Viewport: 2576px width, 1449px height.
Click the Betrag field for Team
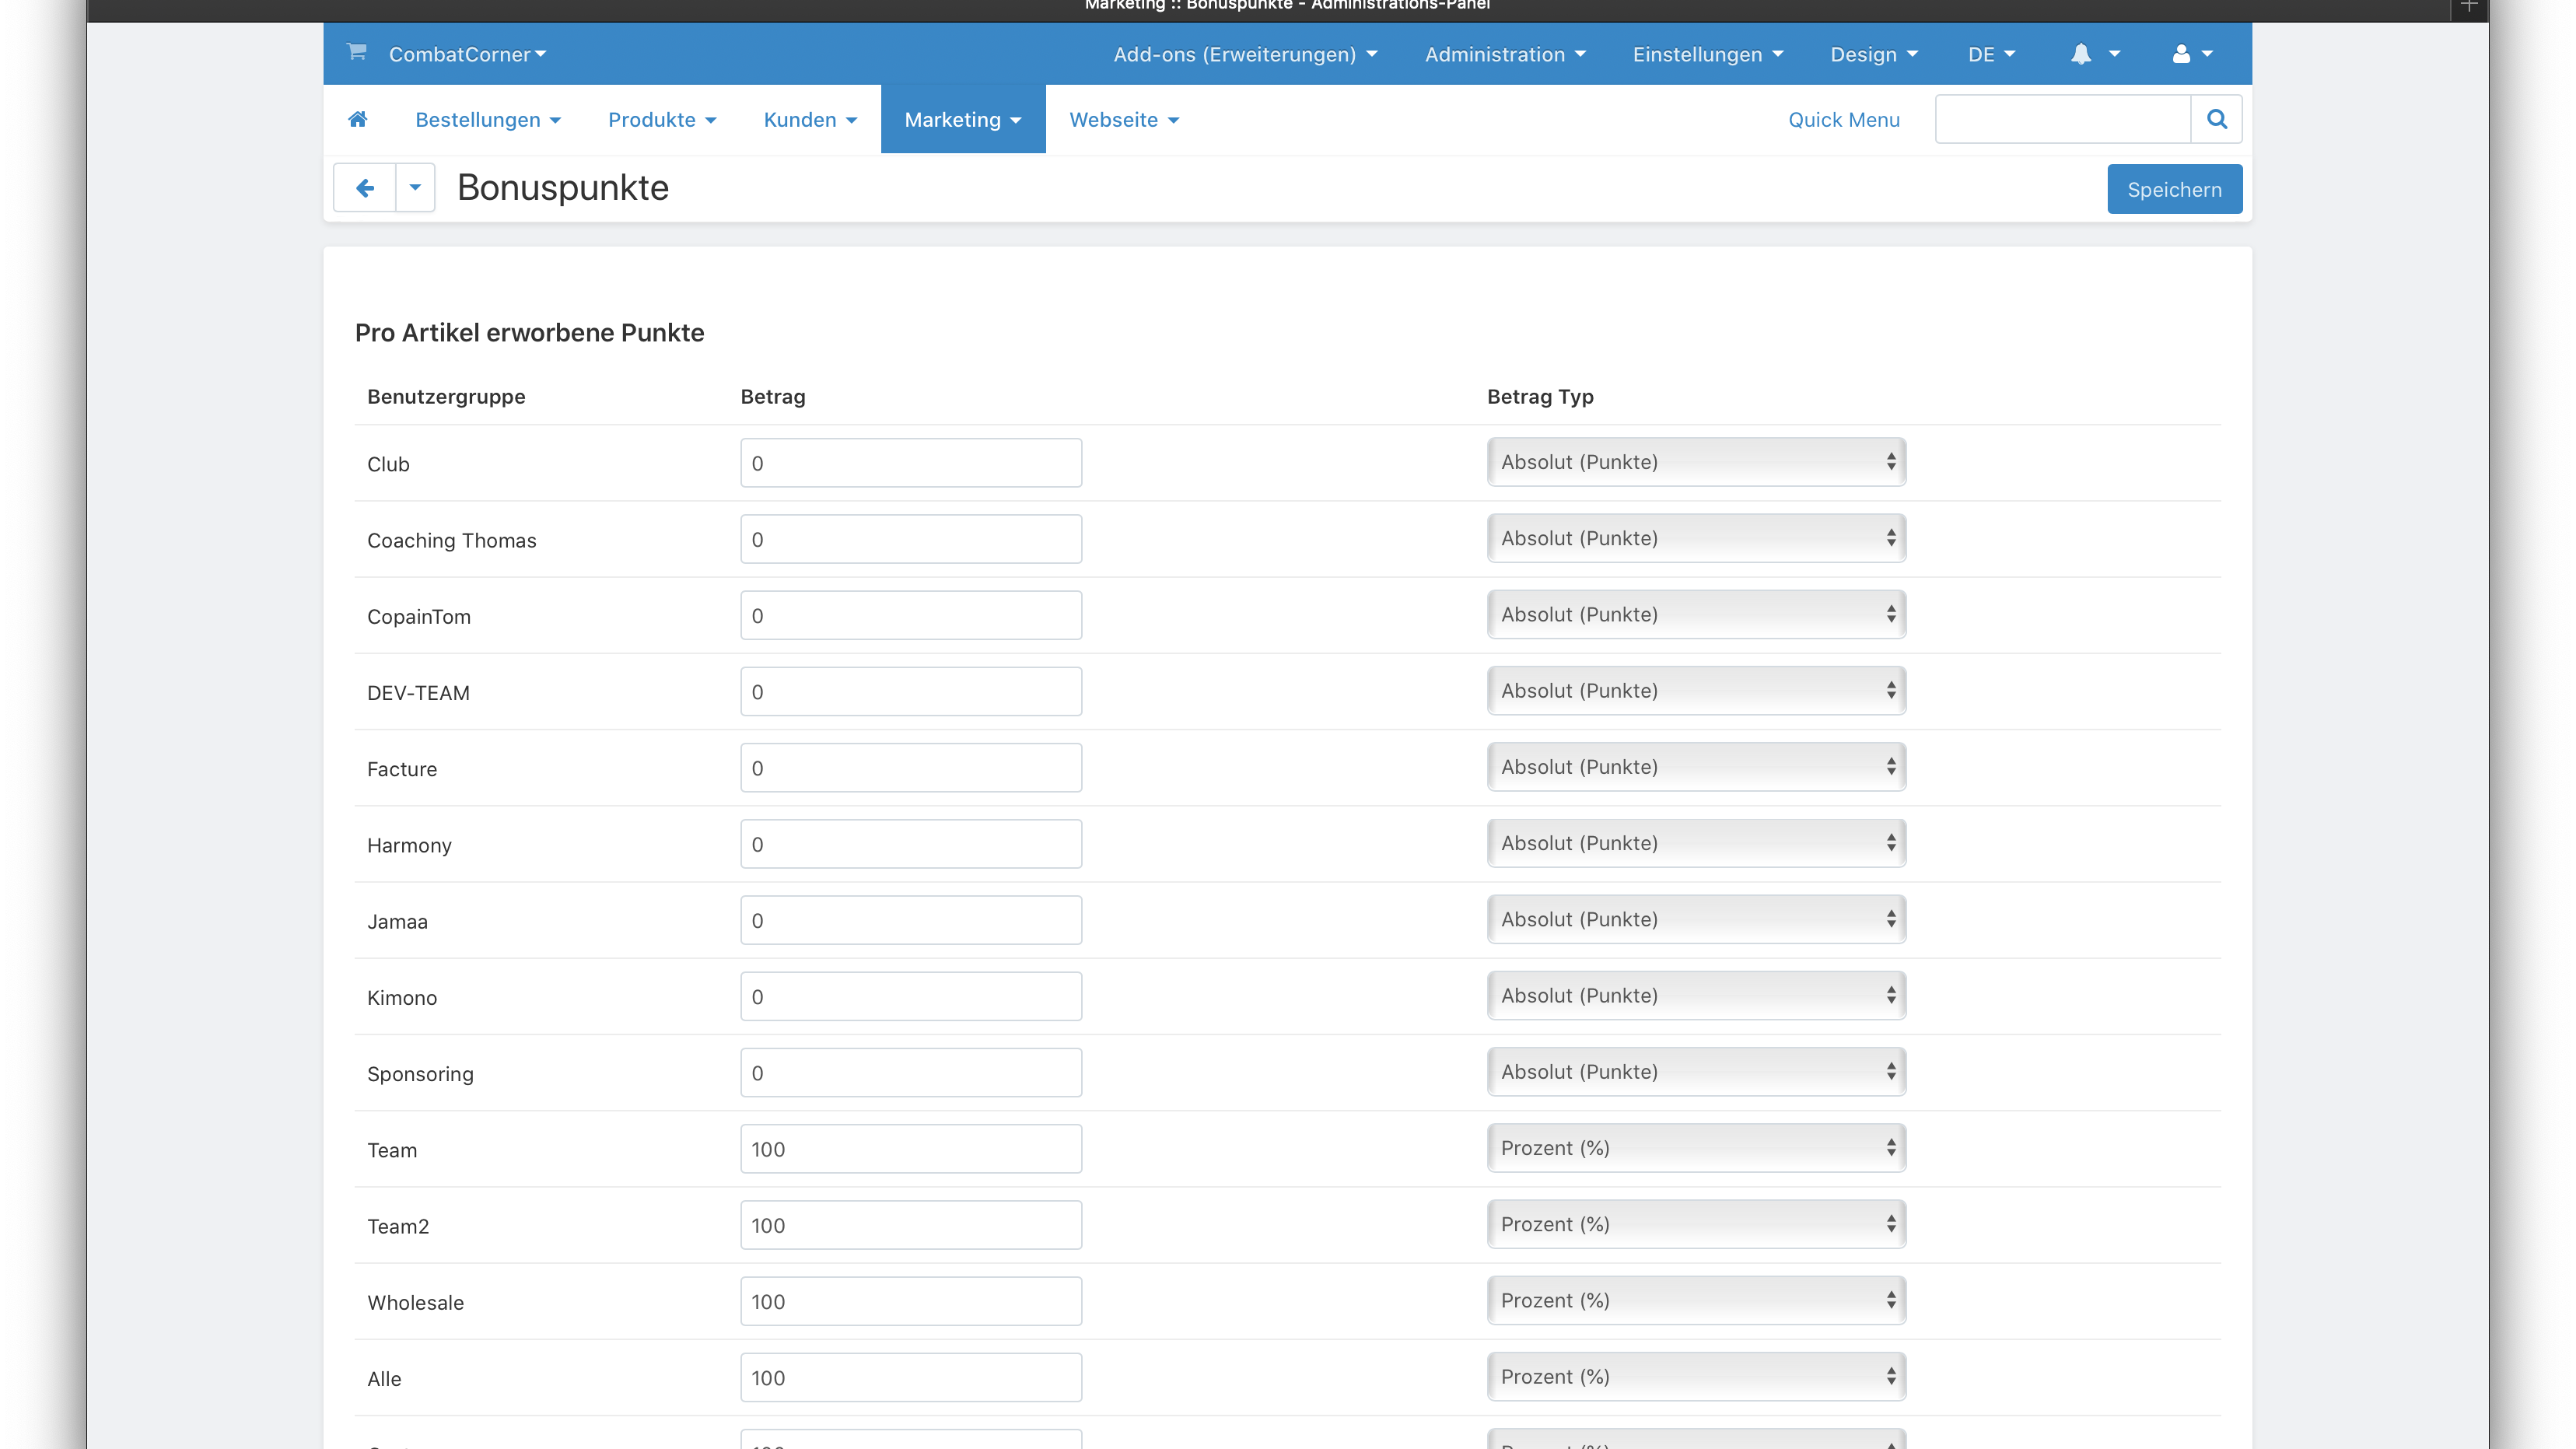pyautogui.click(x=911, y=1149)
